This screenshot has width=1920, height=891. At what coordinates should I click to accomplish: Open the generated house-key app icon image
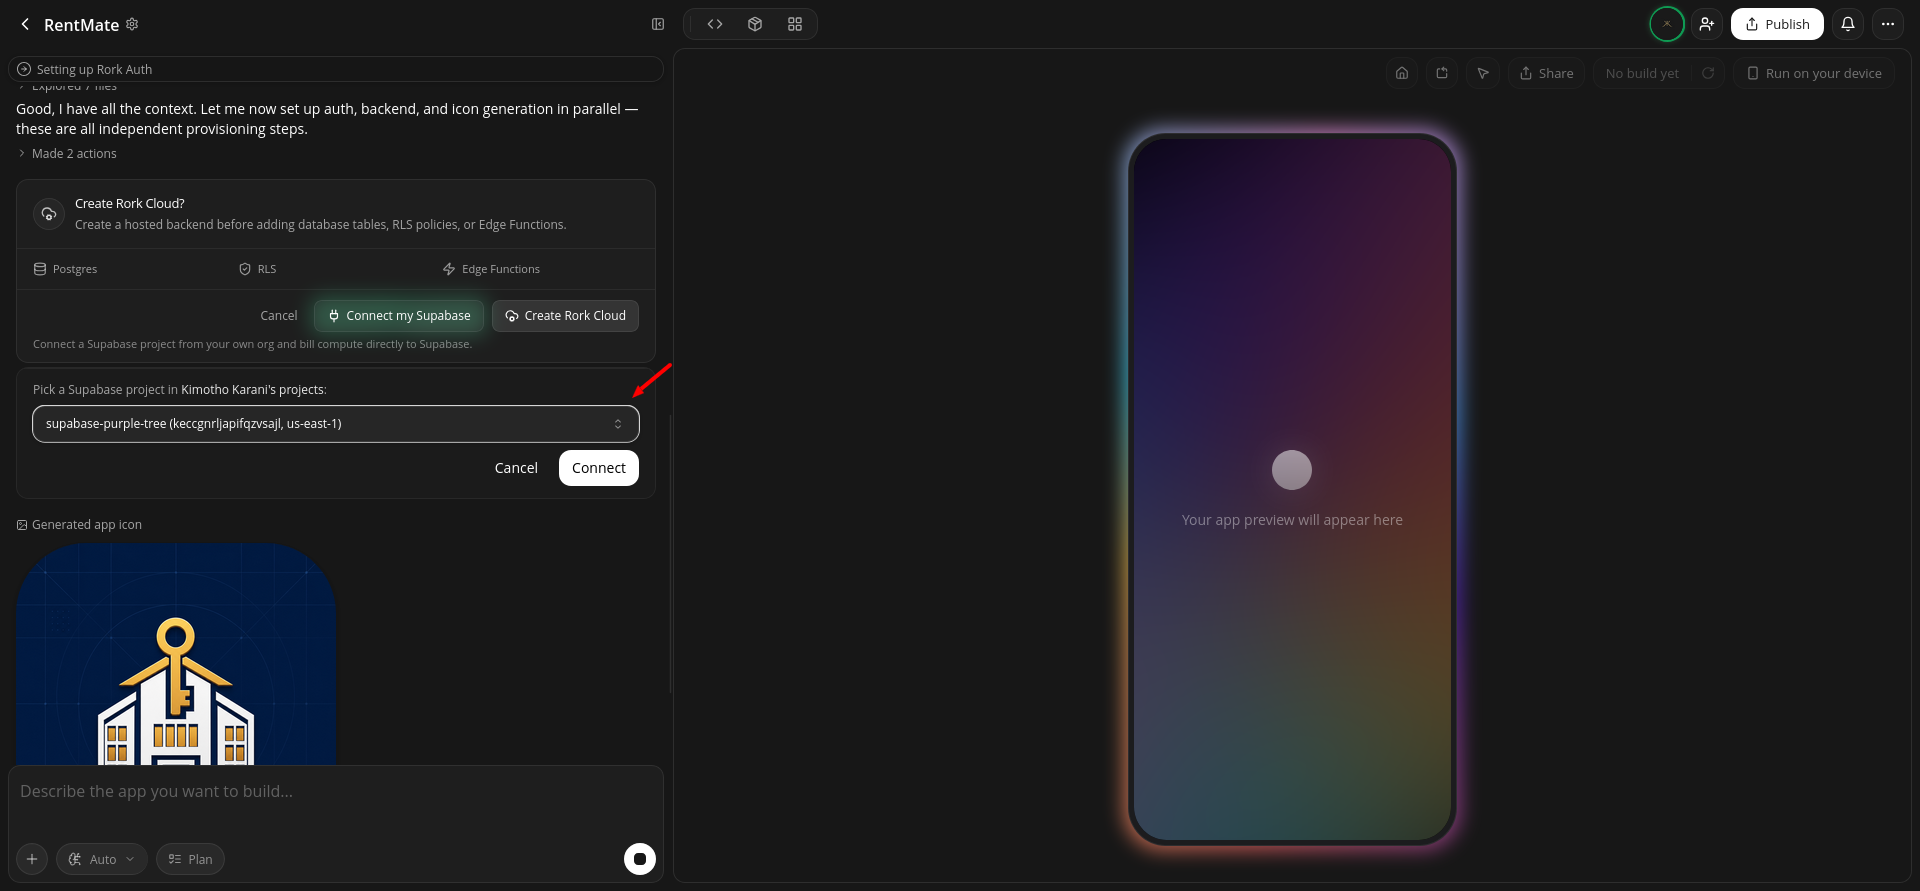click(x=176, y=654)
